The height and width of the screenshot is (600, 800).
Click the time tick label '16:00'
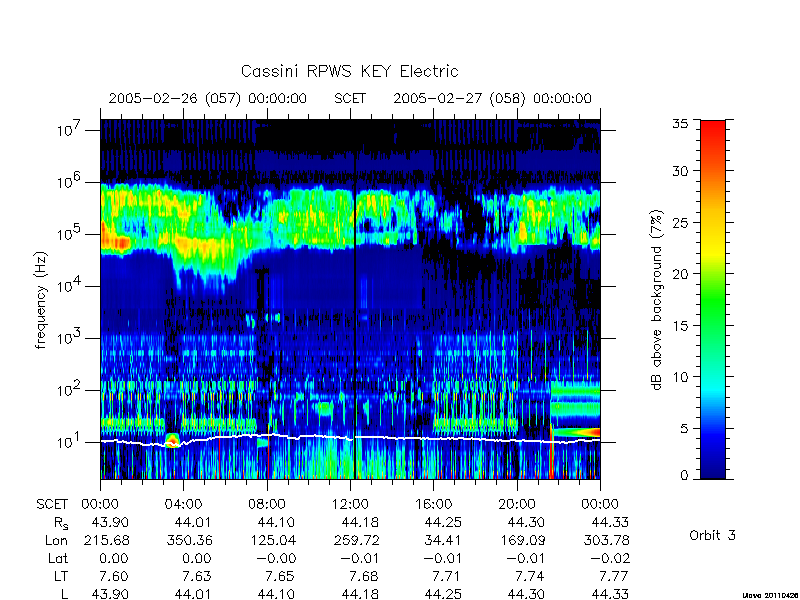coord(433,505)
